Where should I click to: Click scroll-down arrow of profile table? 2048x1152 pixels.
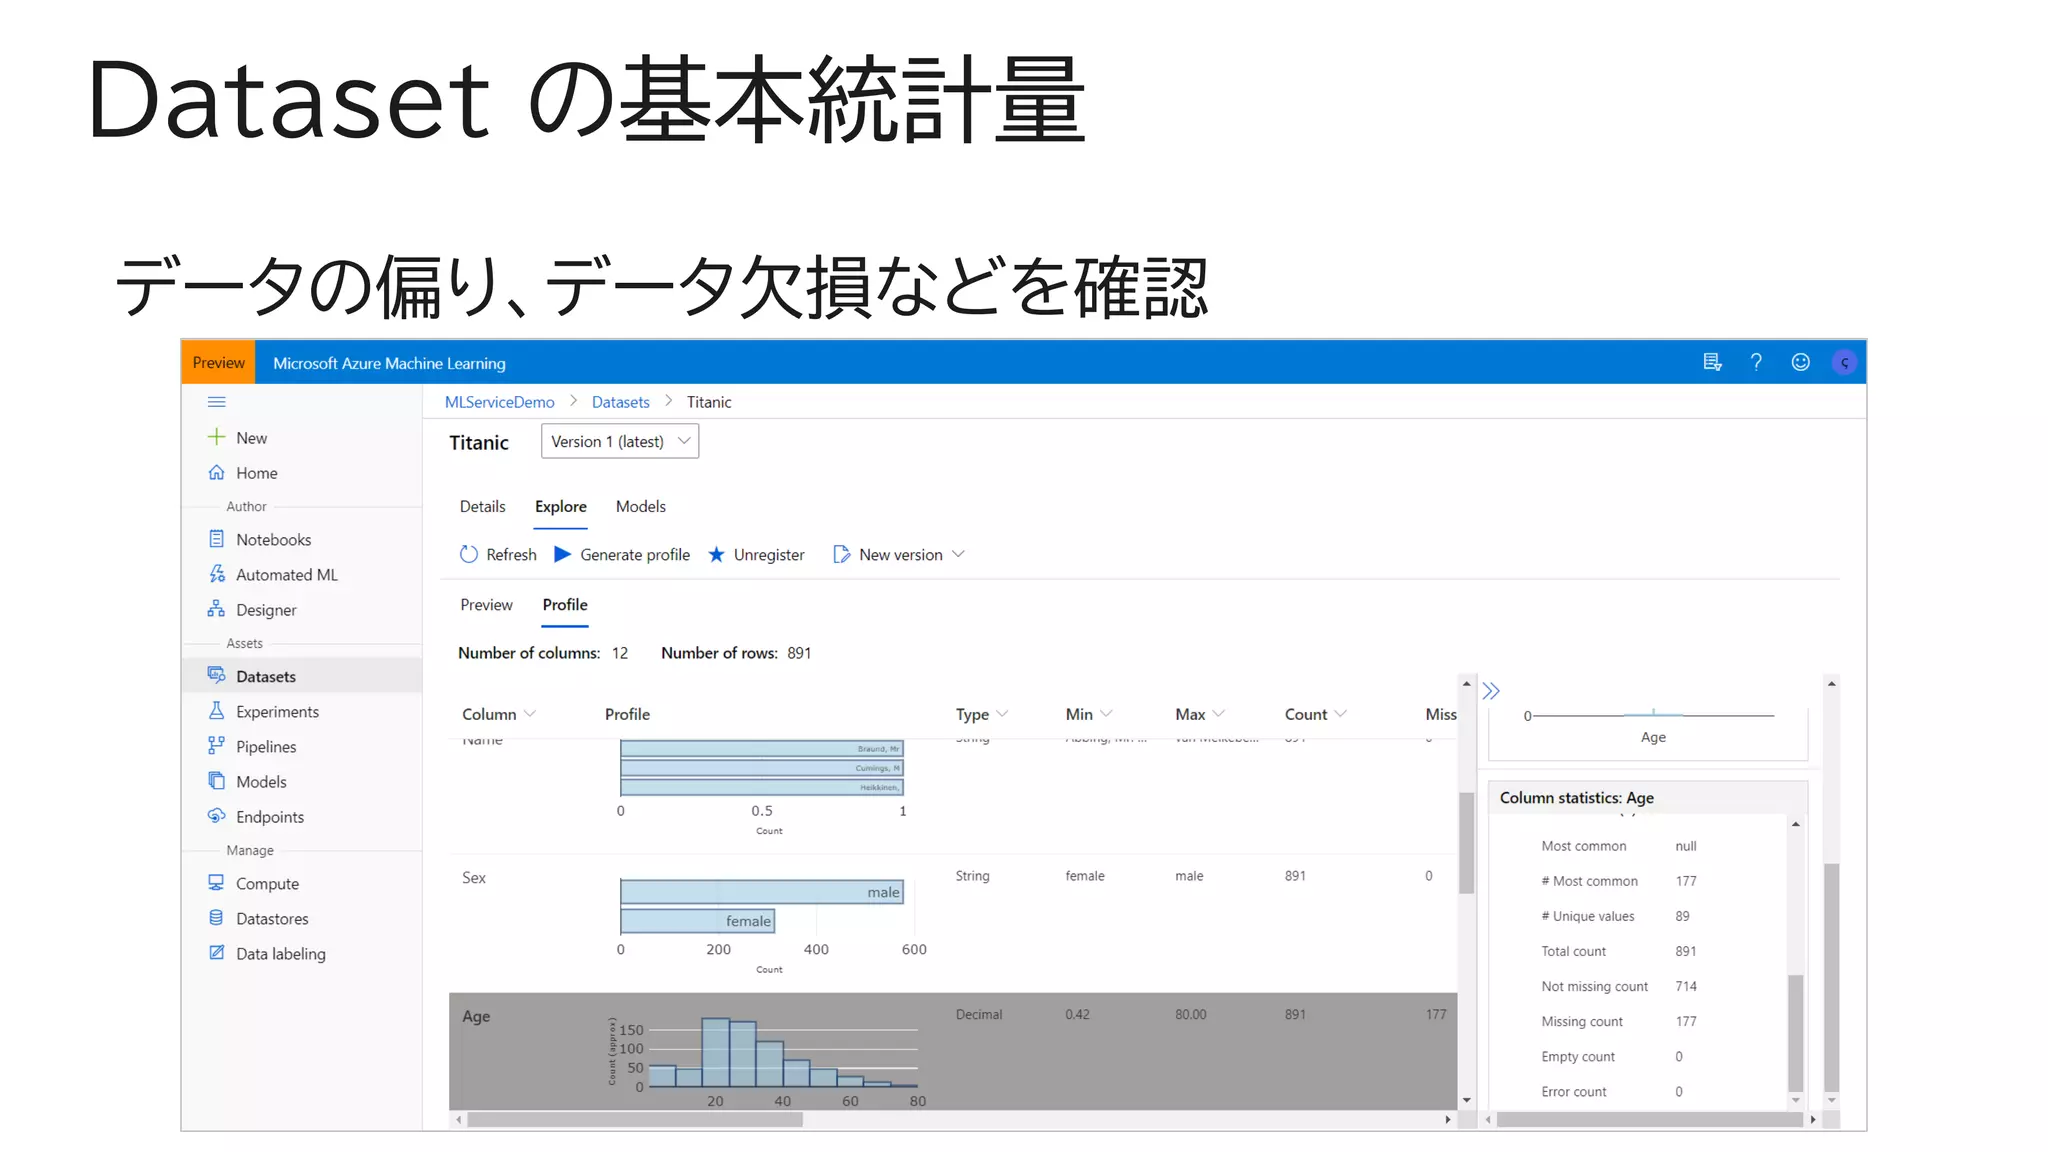click(x=1466, y=1100)
